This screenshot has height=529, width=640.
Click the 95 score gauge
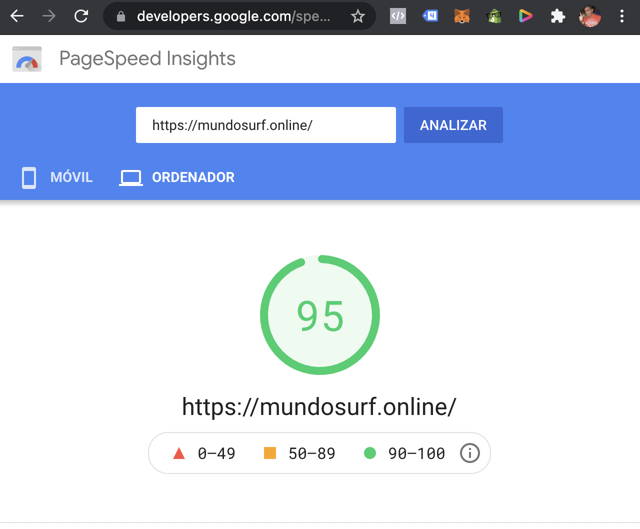[320, 315]
